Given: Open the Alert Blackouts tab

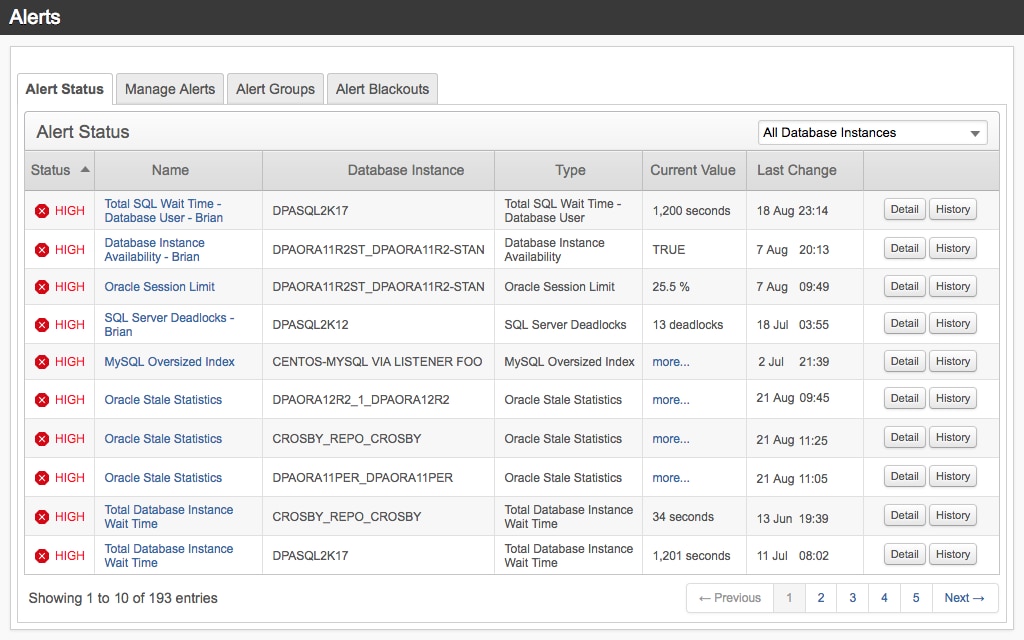Looking at the screenshot, I should click(382, 89).
